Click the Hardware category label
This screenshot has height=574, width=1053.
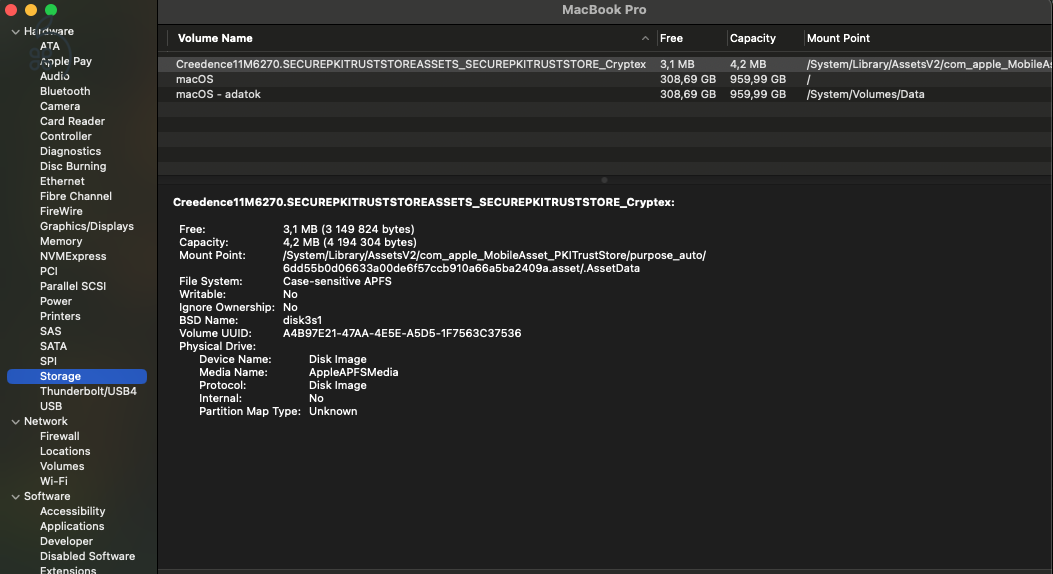point(48,32)
